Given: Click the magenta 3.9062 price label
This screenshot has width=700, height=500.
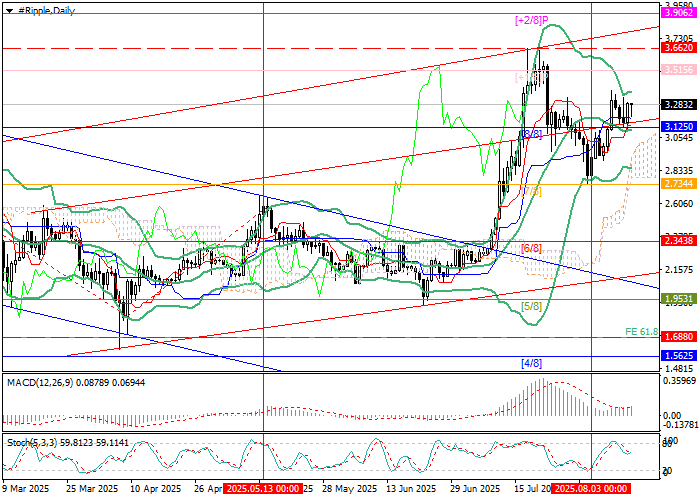Looking at the screenshot, I should point(677,17).
